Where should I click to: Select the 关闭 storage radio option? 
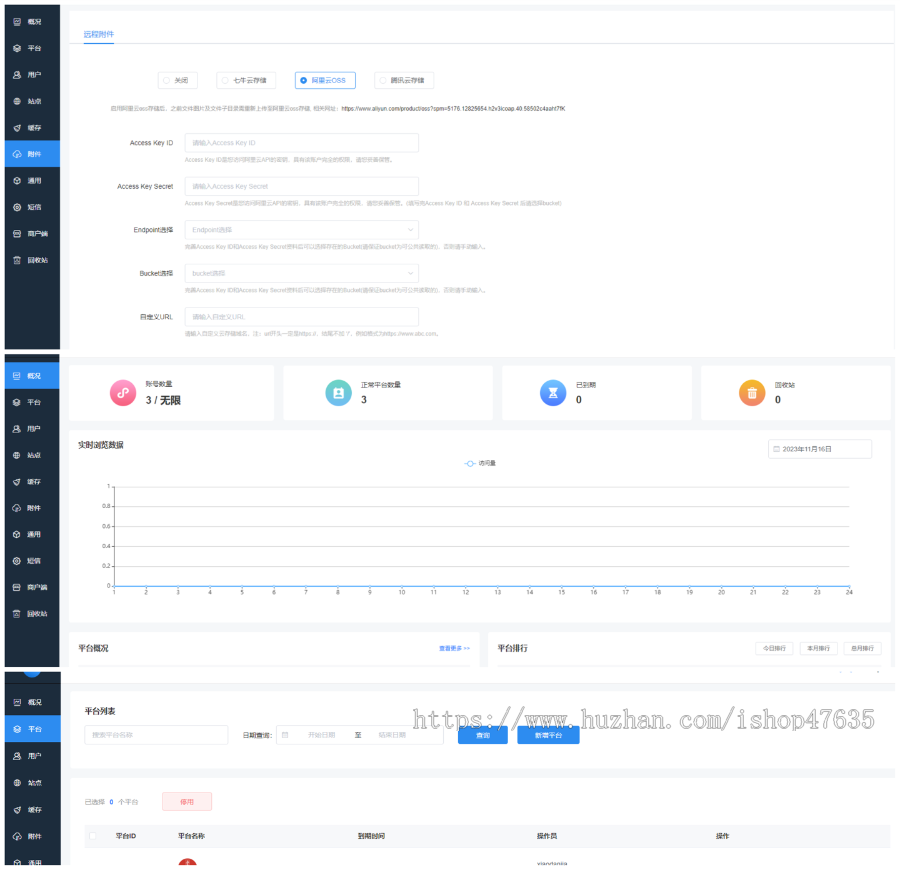[177, 80]
